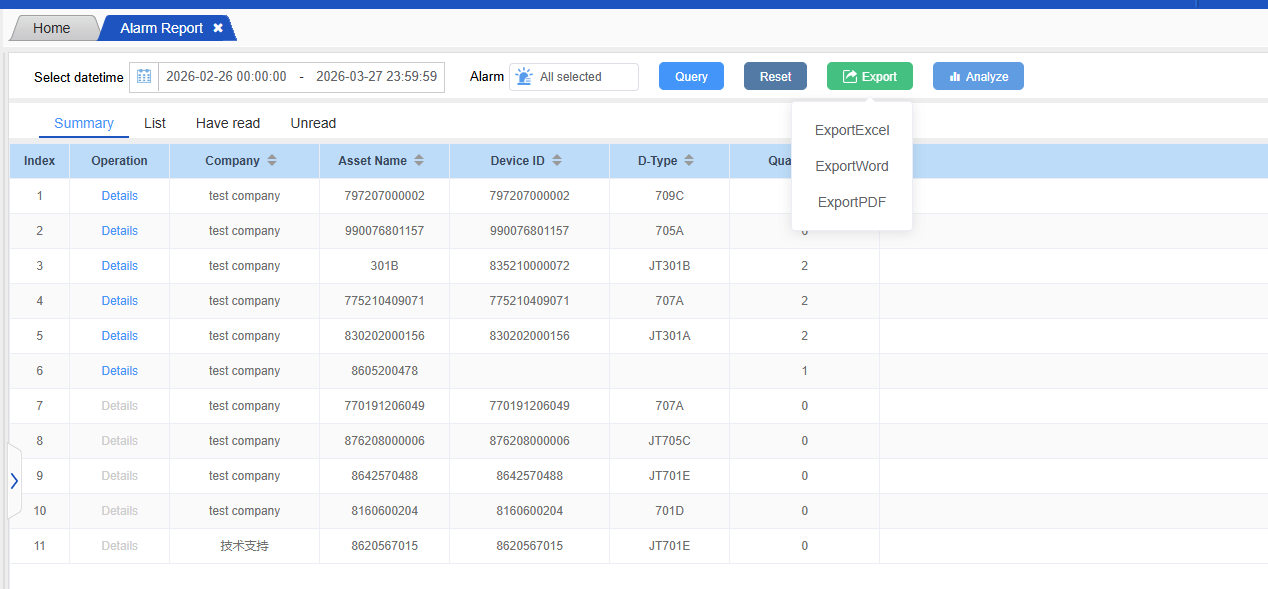Select ExportPDF option

tap(852, 202)
